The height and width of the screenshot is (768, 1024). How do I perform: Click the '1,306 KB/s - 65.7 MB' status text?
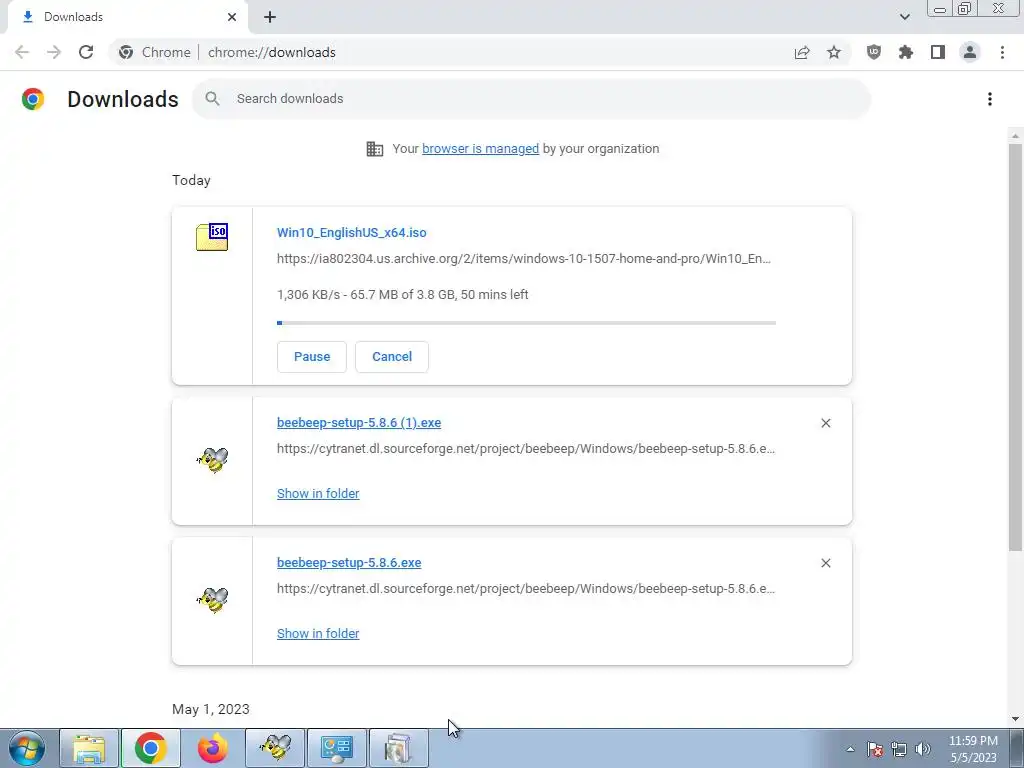click(402, 295)
